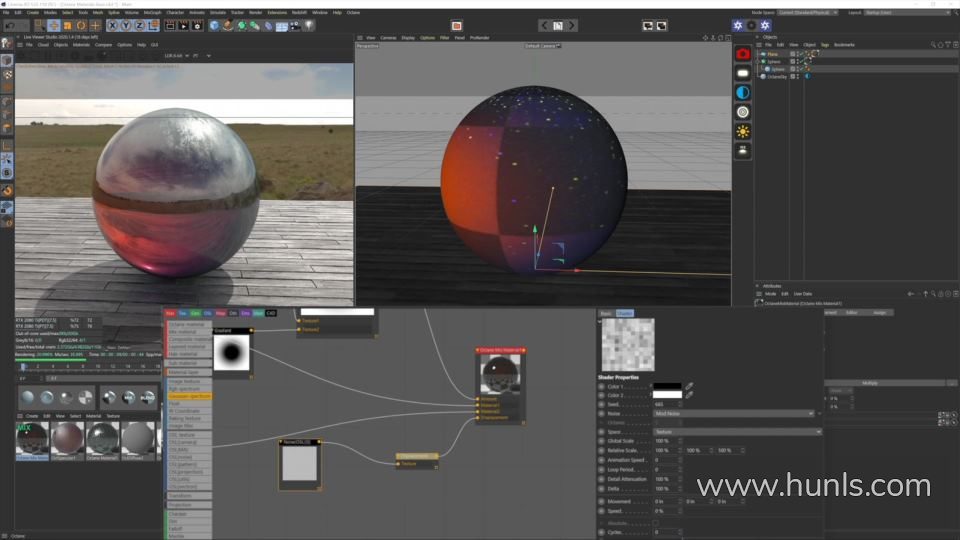Toggle the X axis lock button
Image resolution: width=960 pixels, height=540 pixels.
112,25
